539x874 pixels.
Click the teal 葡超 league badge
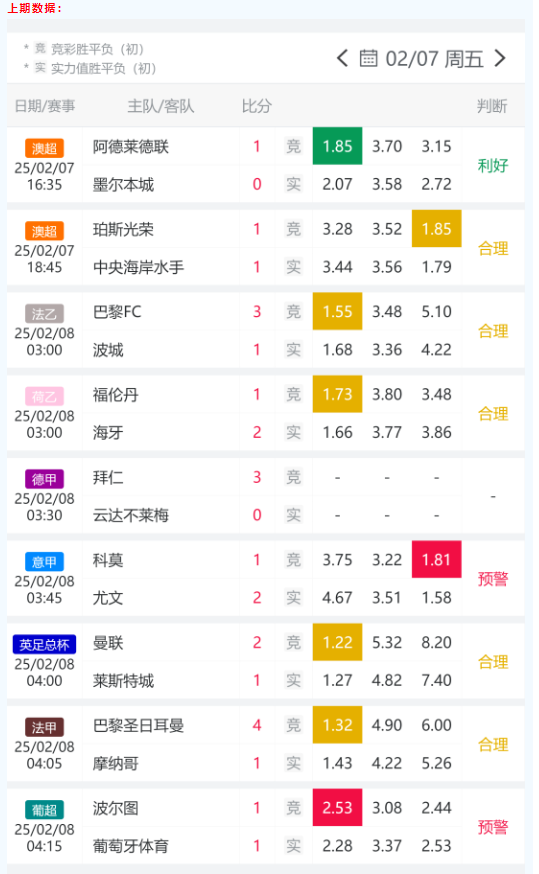pos(44,809)
